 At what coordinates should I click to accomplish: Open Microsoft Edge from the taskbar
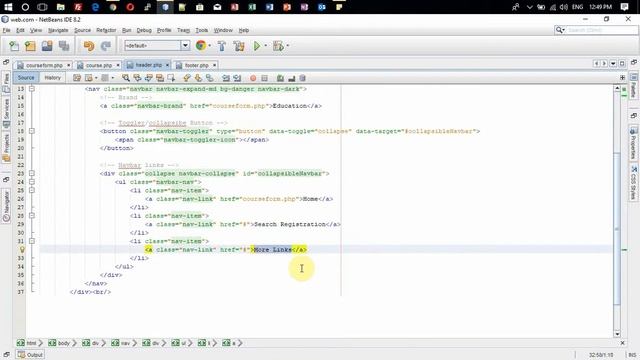(x=95, y=7)
